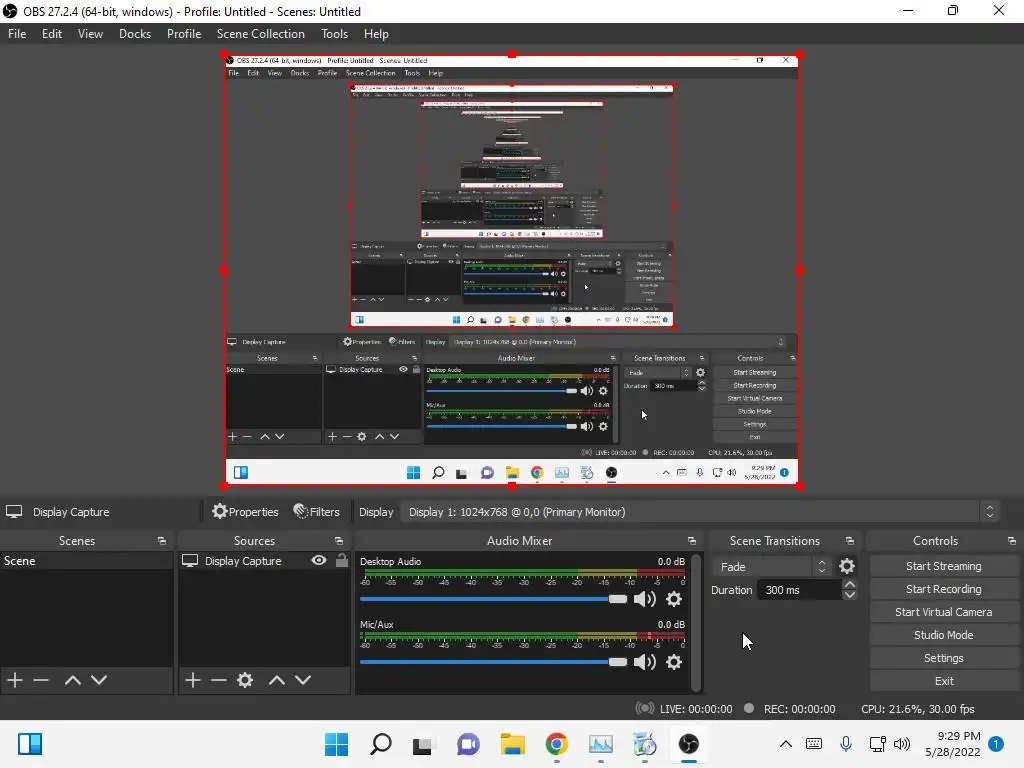Click the Exit button
Image resolution: width=1024 pixels, height=768 pixels.
(944, 681)
